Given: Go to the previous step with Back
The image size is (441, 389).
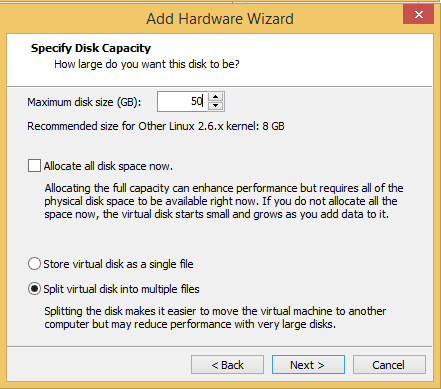Looking at the screenshot, I should click(x=227, y=365).
